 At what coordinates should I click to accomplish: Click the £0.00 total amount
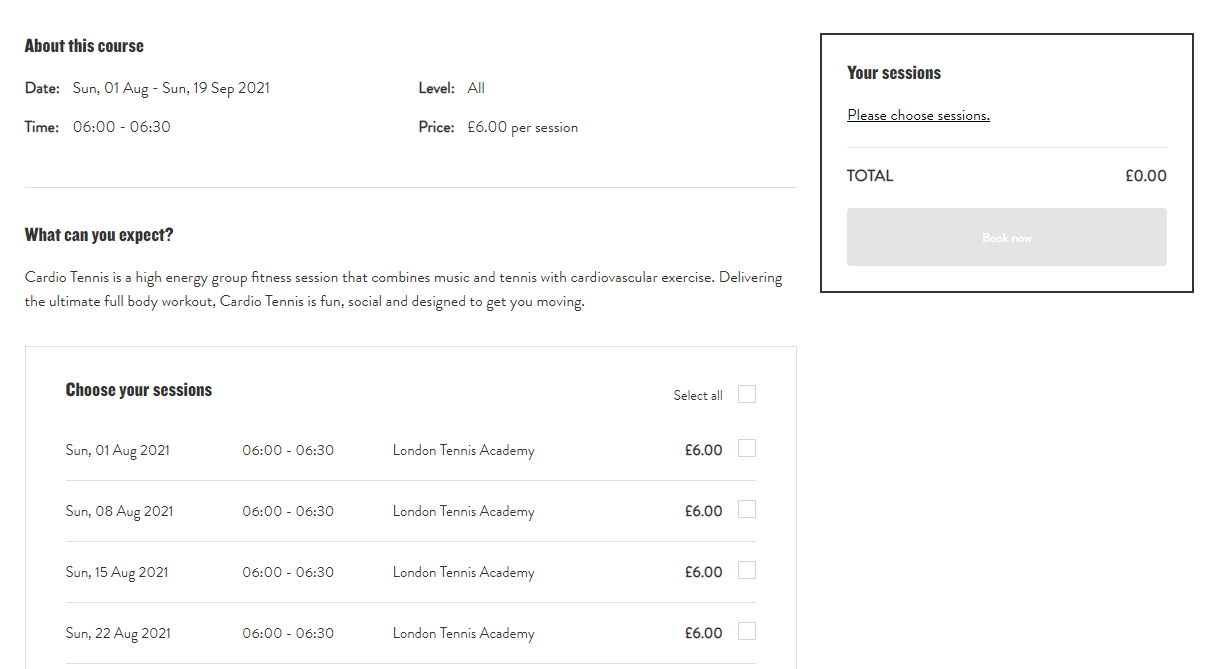pyautogui.click(x=1145, y=176)
